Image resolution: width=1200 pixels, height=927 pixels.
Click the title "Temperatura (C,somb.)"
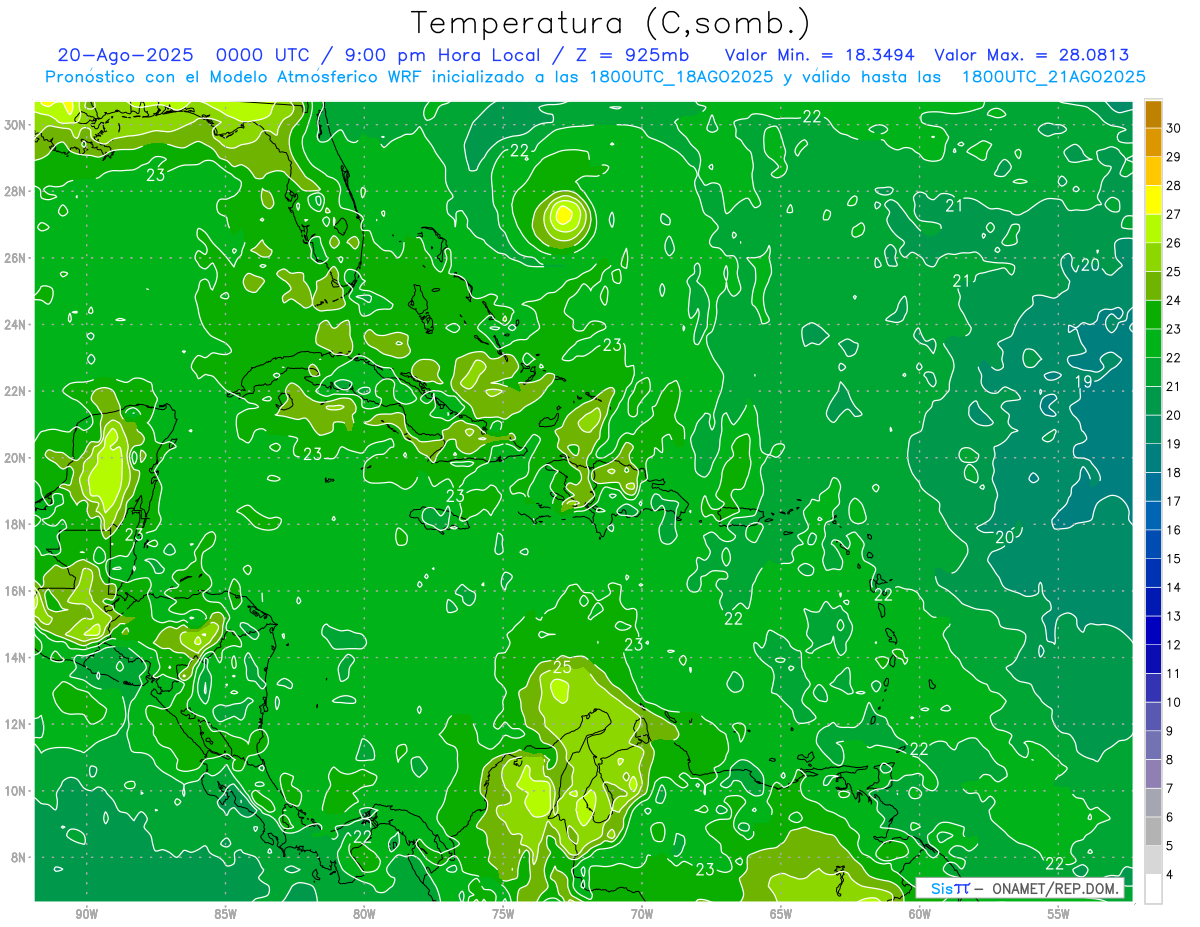pos(610,23)
